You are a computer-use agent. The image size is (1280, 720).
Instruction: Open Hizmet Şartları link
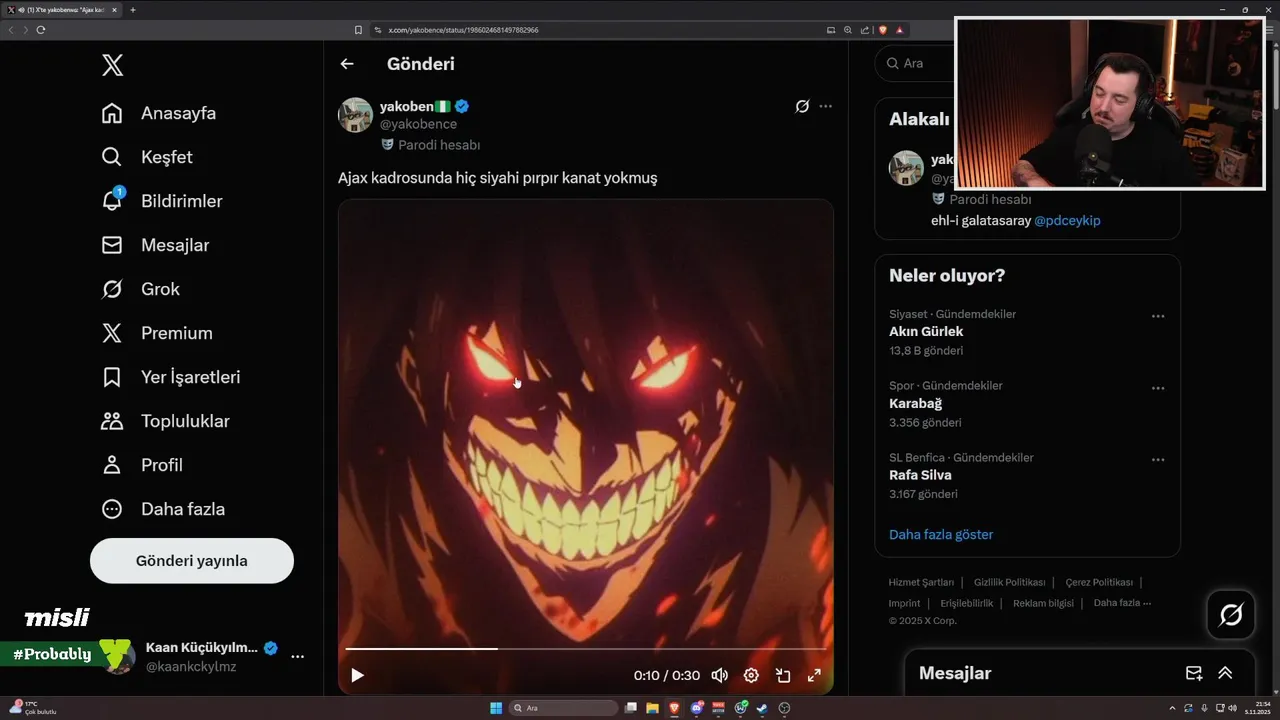tap(921, 582)
